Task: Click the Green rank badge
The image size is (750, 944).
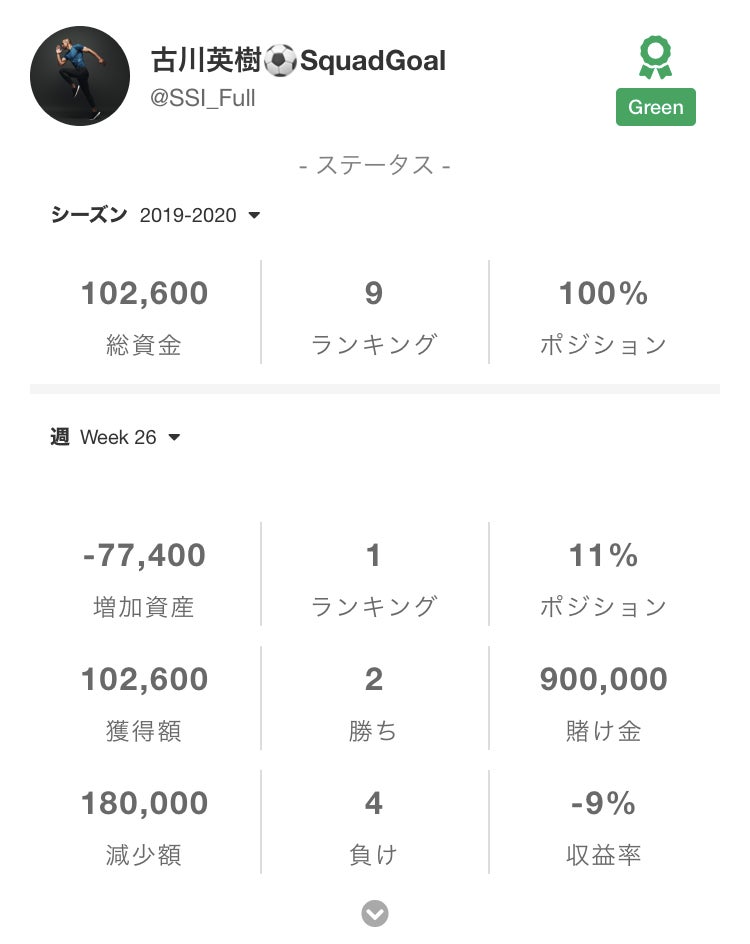Action: pos(656,107)
